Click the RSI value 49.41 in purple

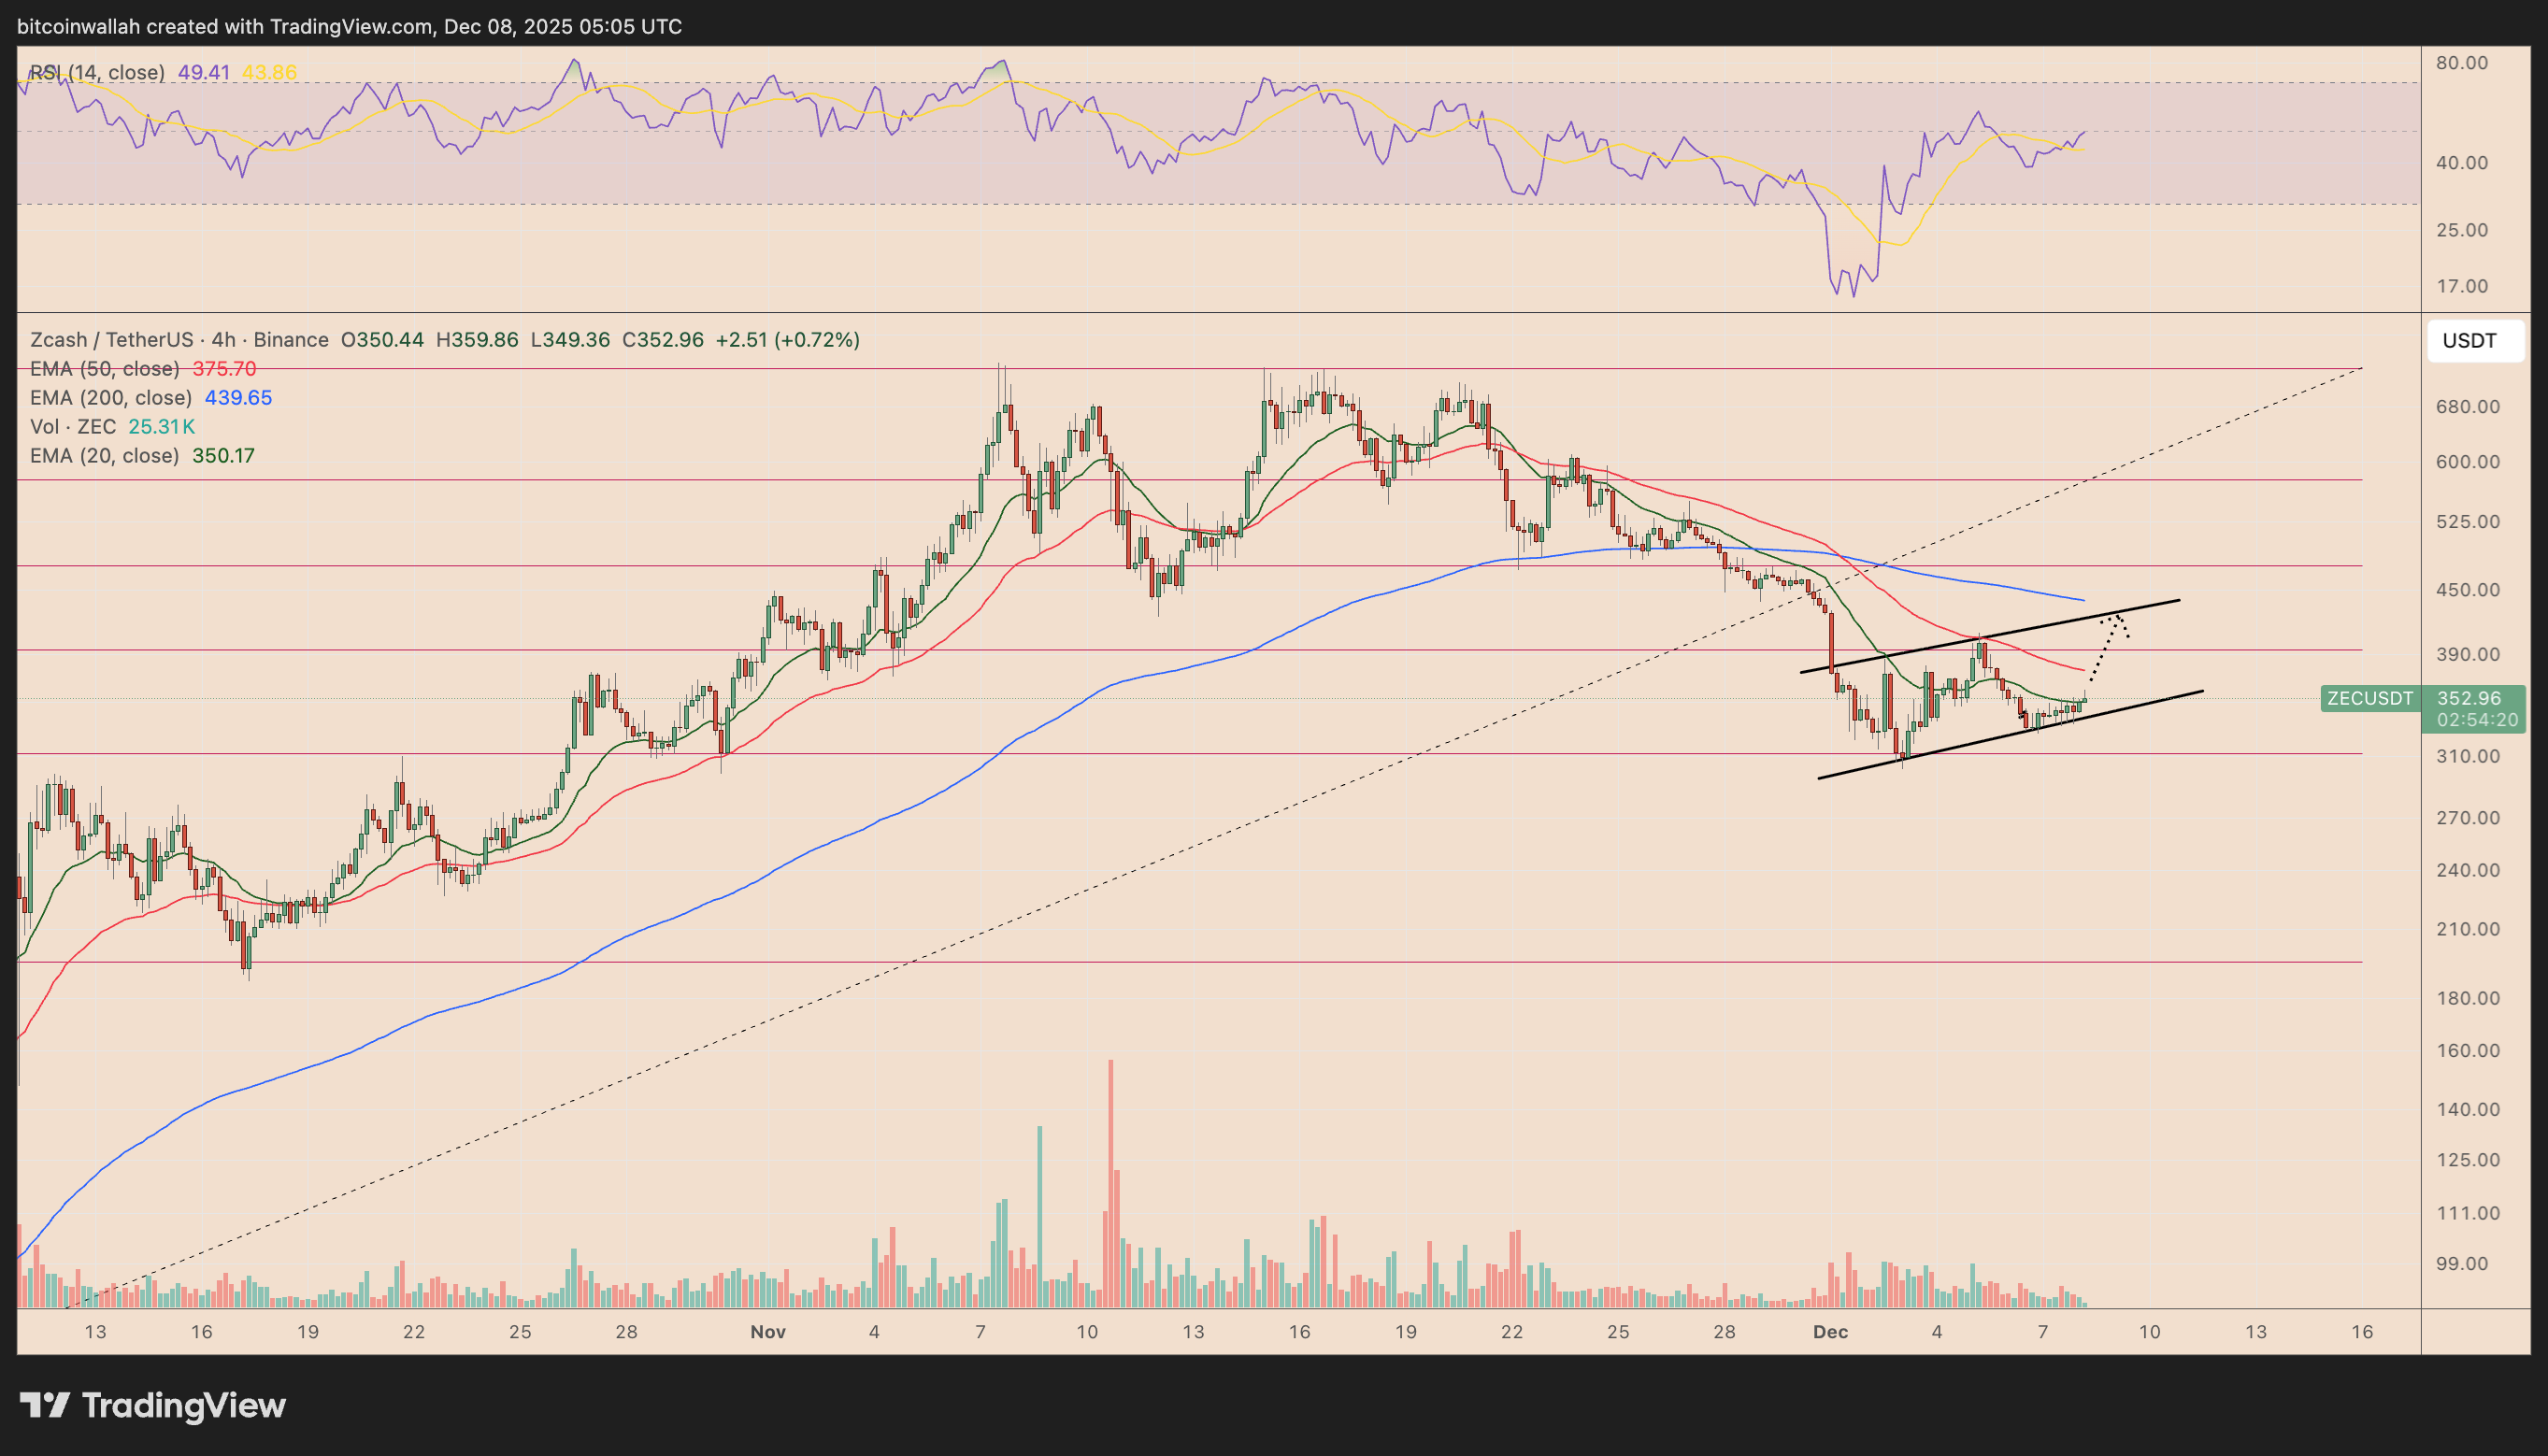(203, 72)
